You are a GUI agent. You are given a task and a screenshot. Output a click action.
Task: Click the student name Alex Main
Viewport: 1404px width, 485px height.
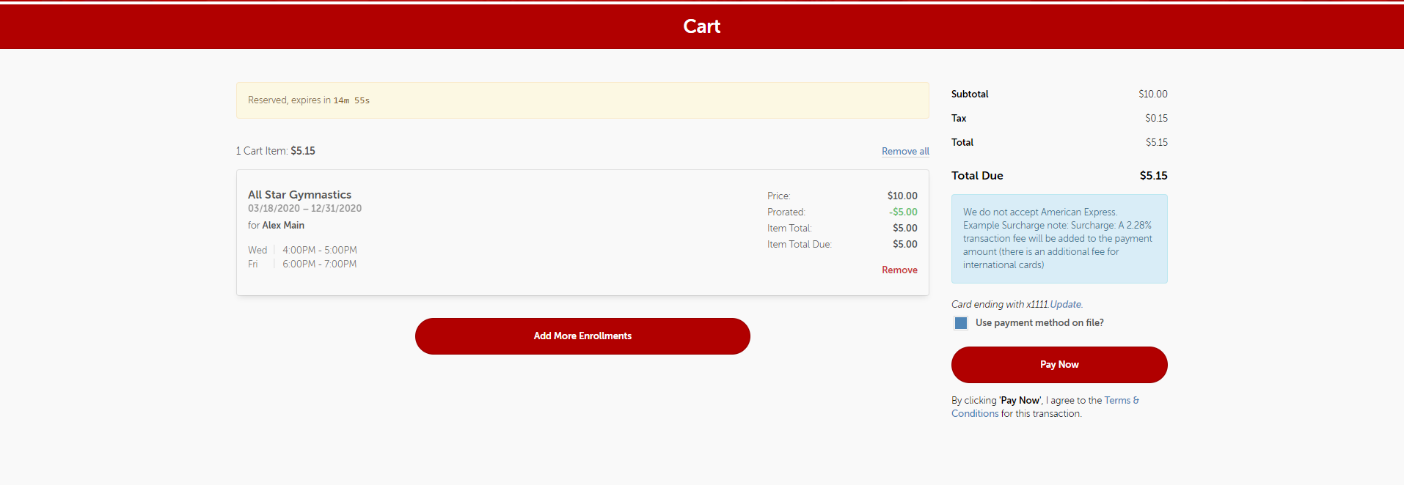283,225
